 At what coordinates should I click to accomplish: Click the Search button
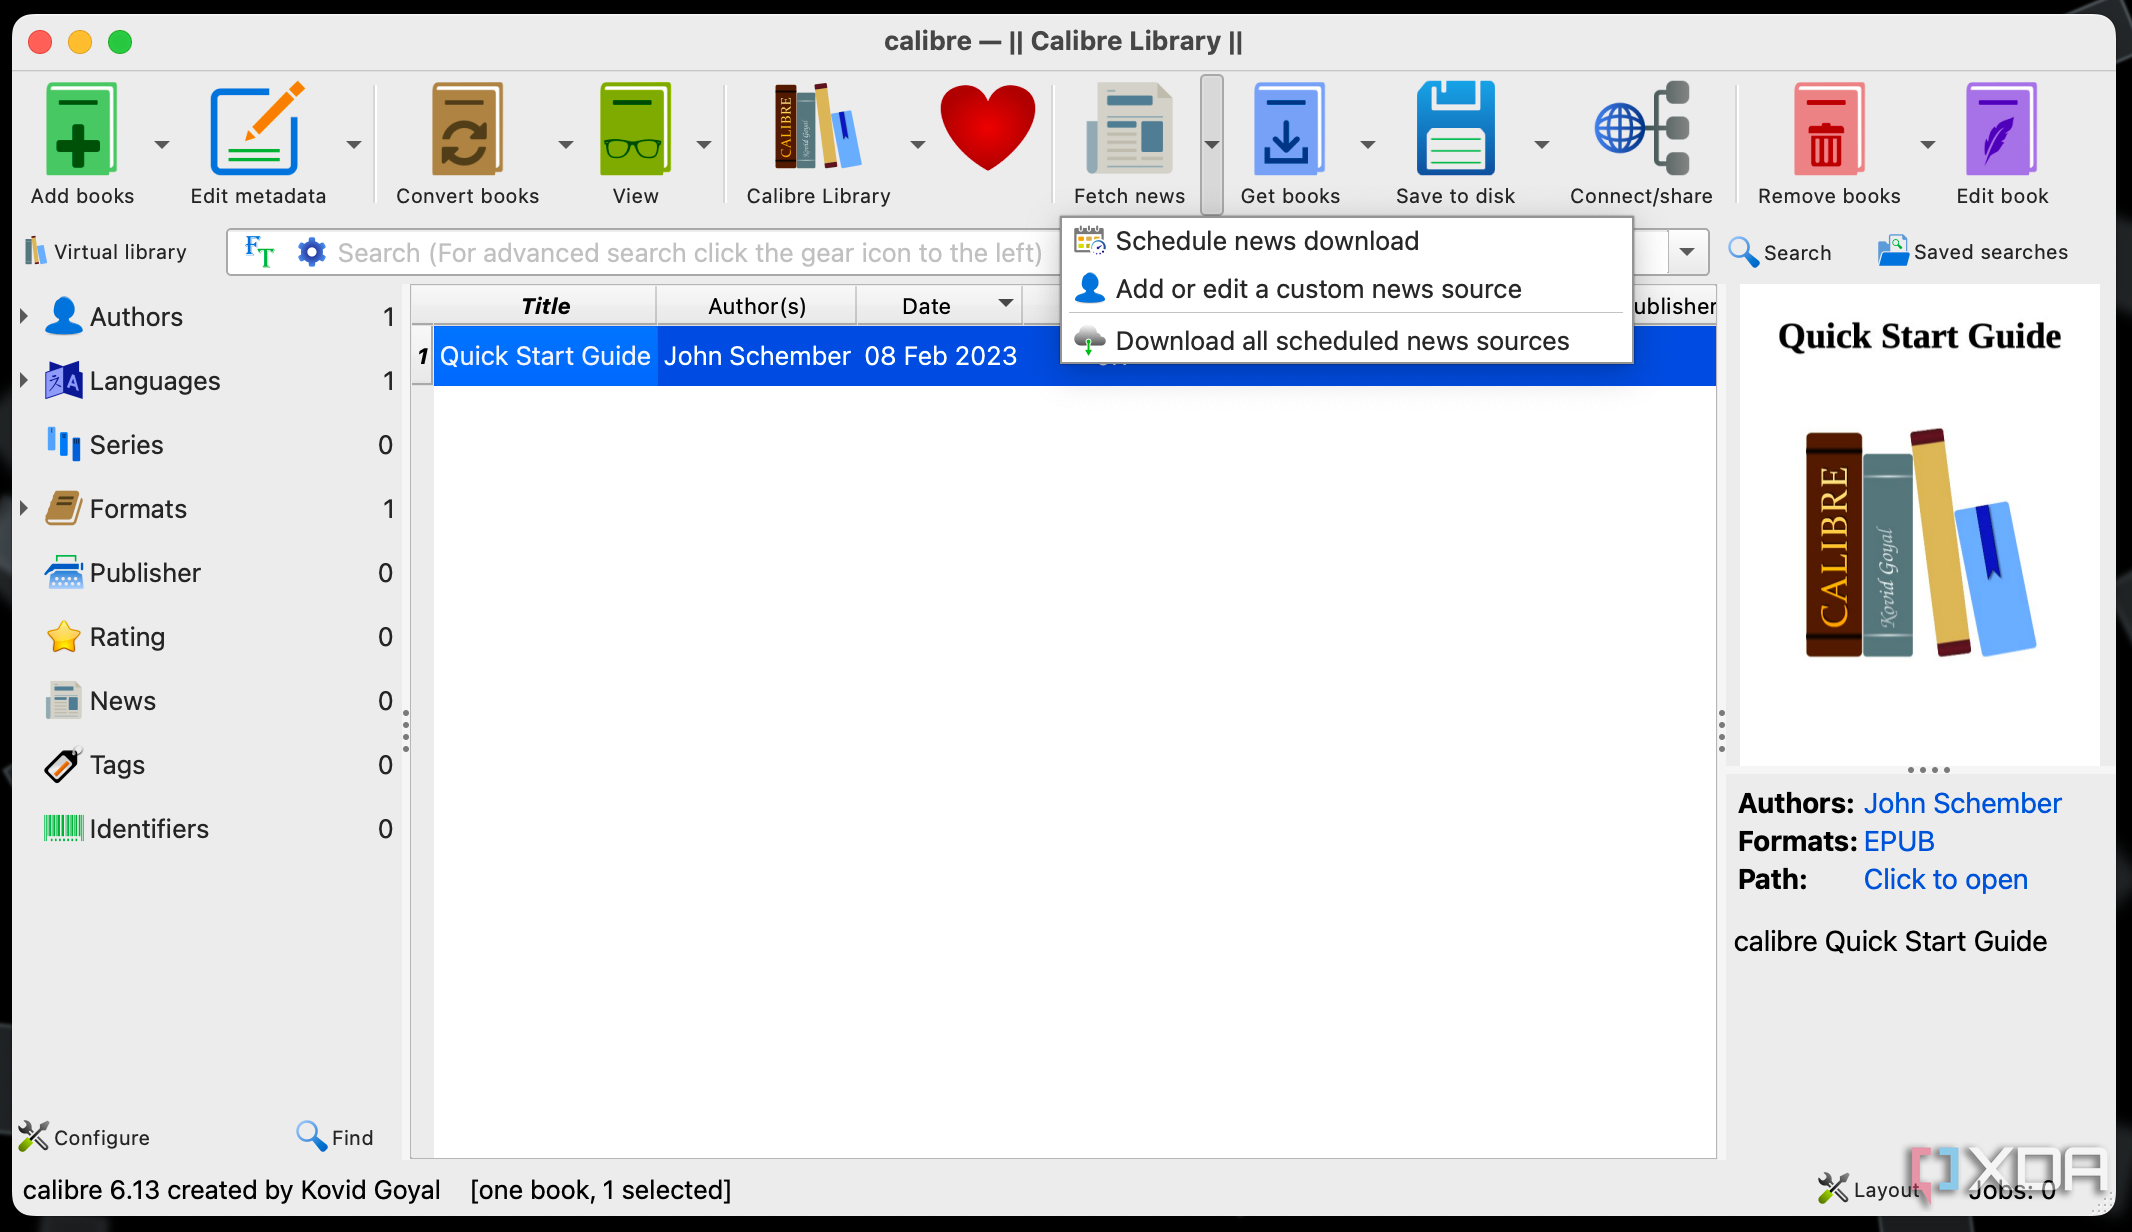click(x=1780, y=252)
